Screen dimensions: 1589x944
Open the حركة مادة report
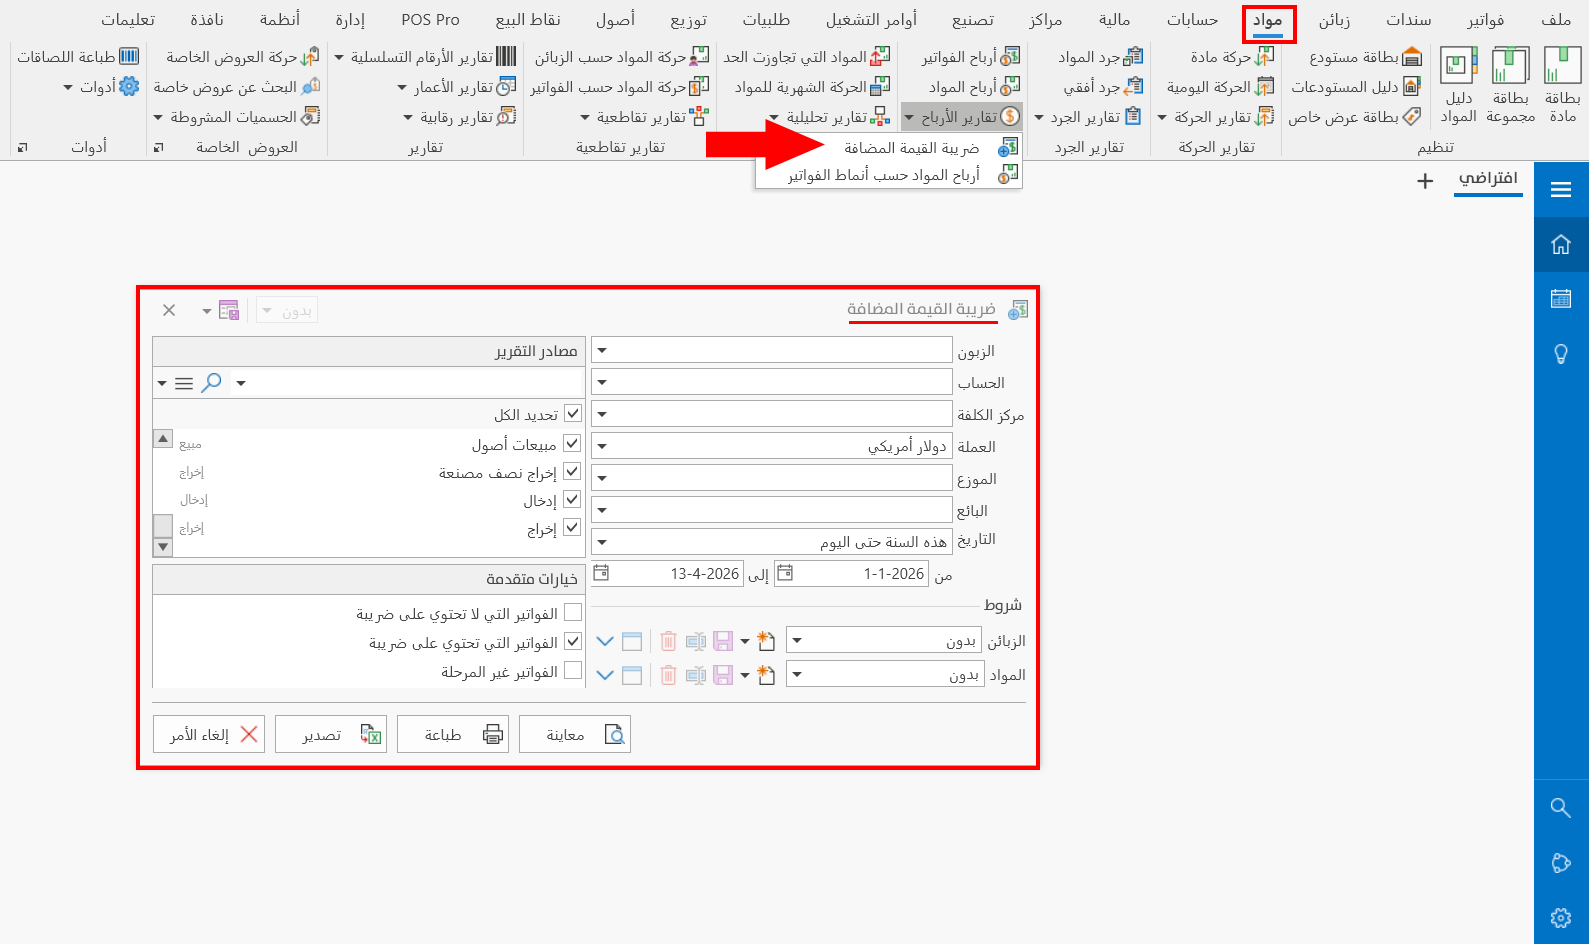[1232, 57]
